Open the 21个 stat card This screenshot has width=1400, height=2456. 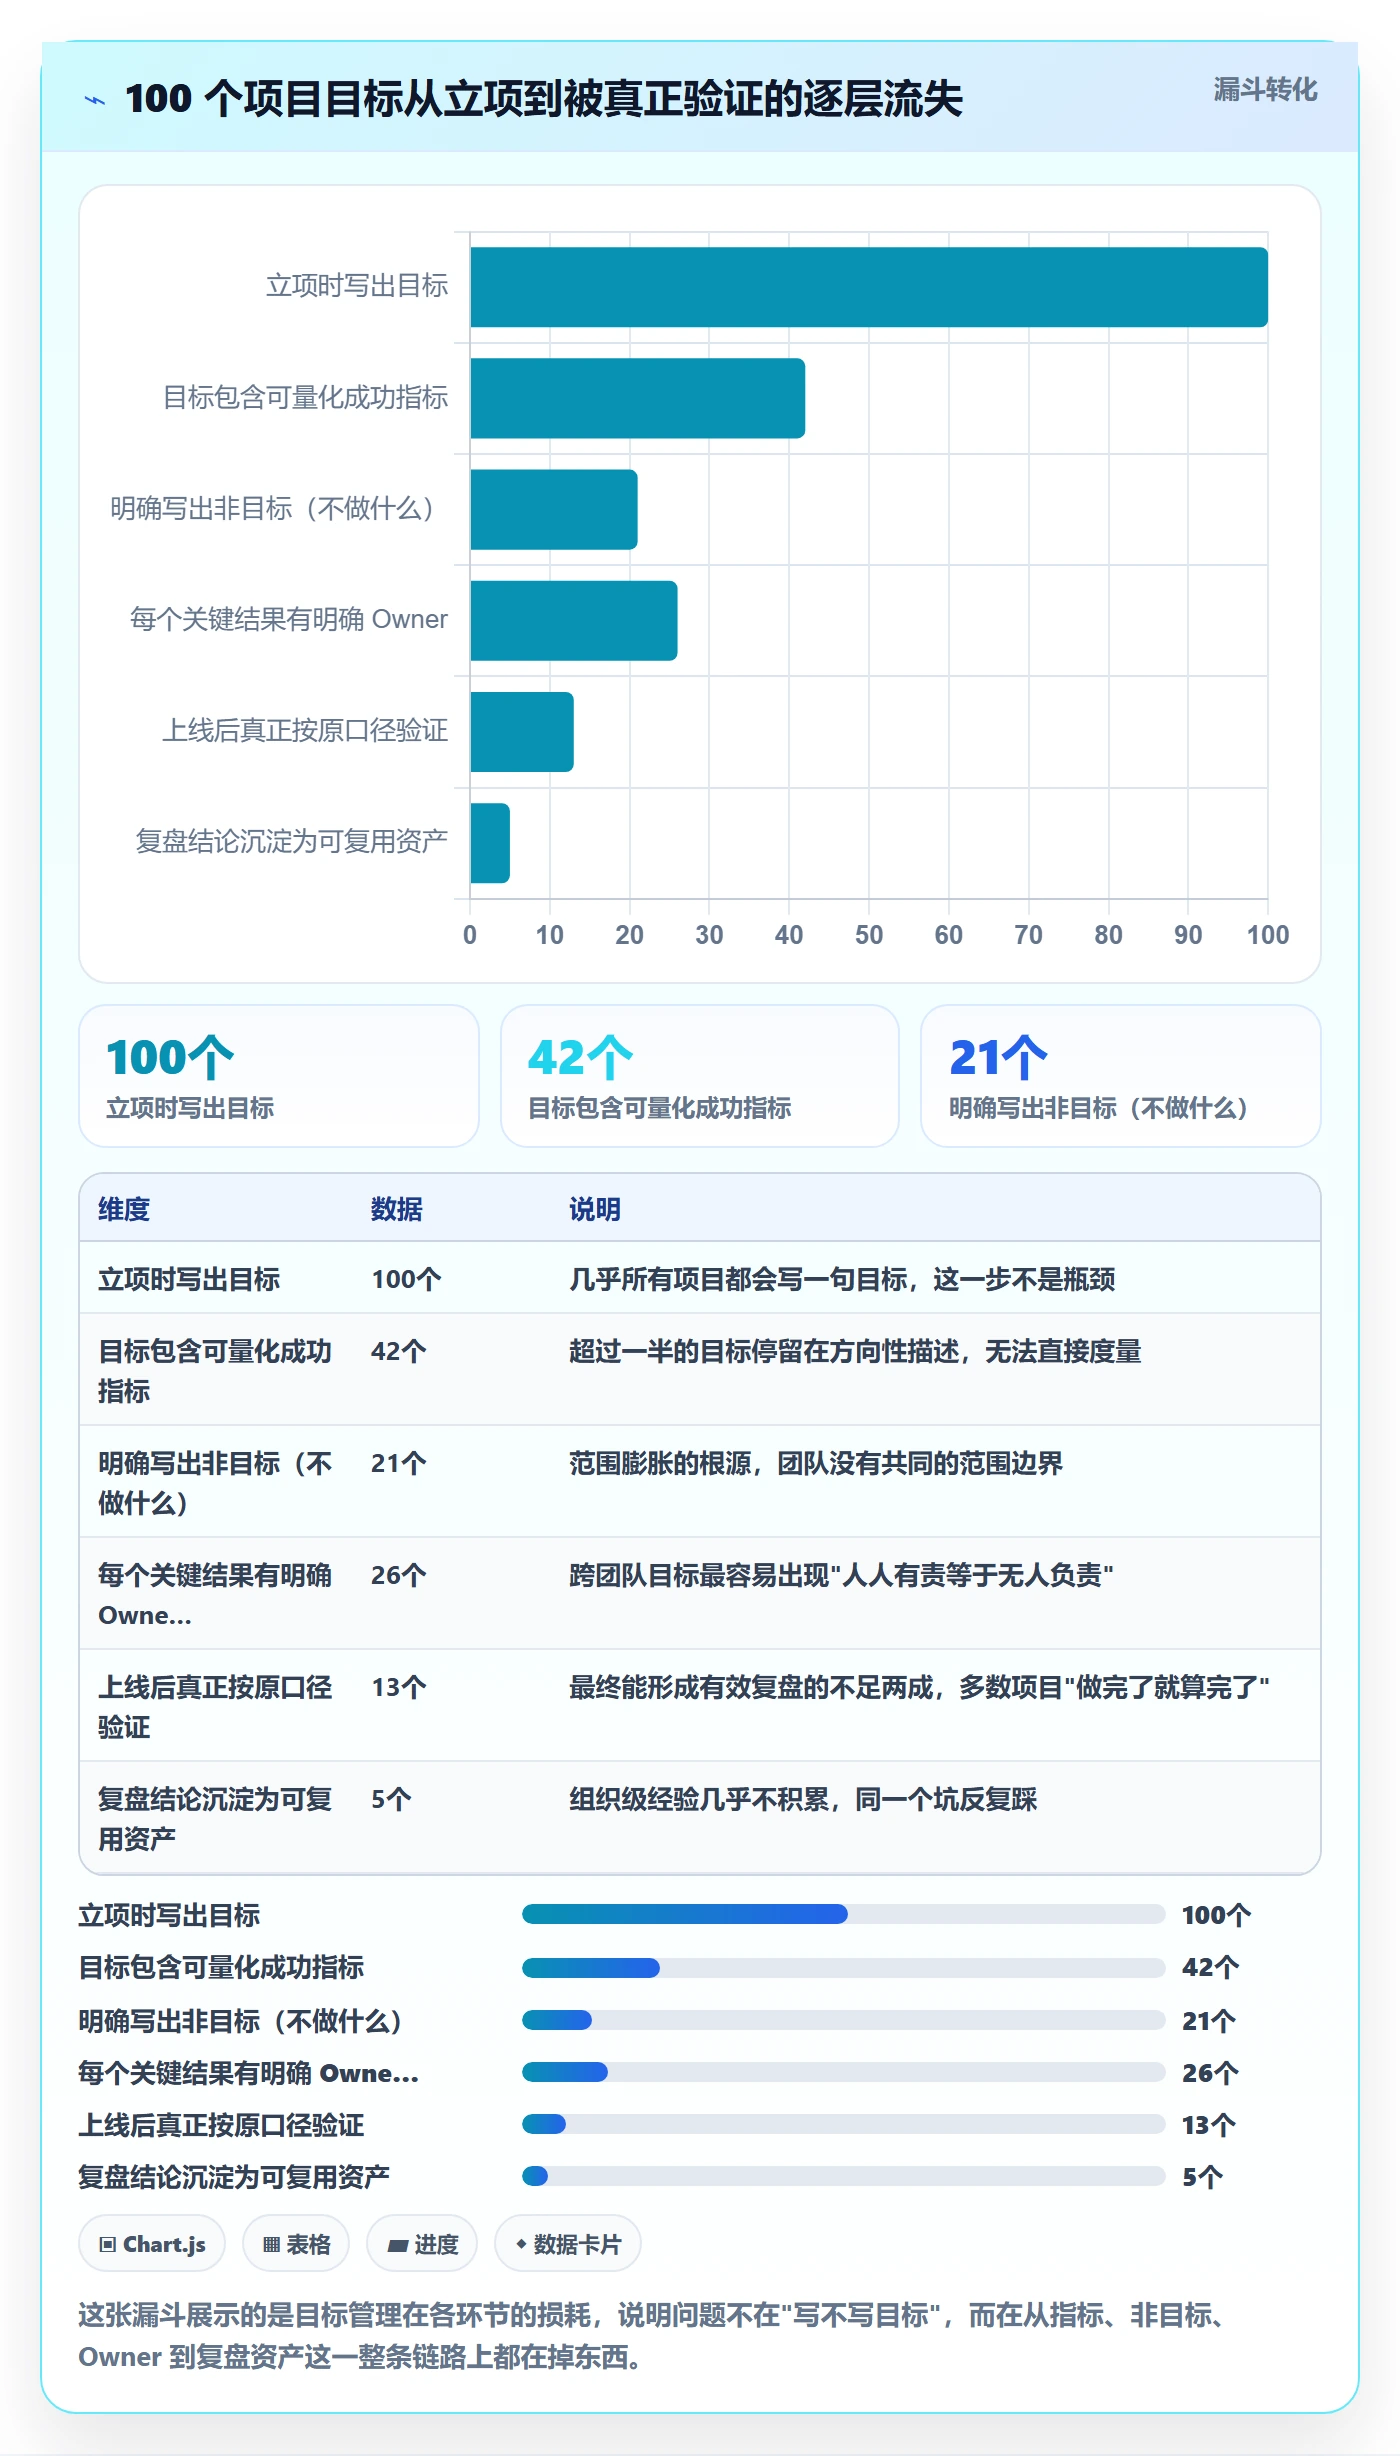point(1121,1076)
